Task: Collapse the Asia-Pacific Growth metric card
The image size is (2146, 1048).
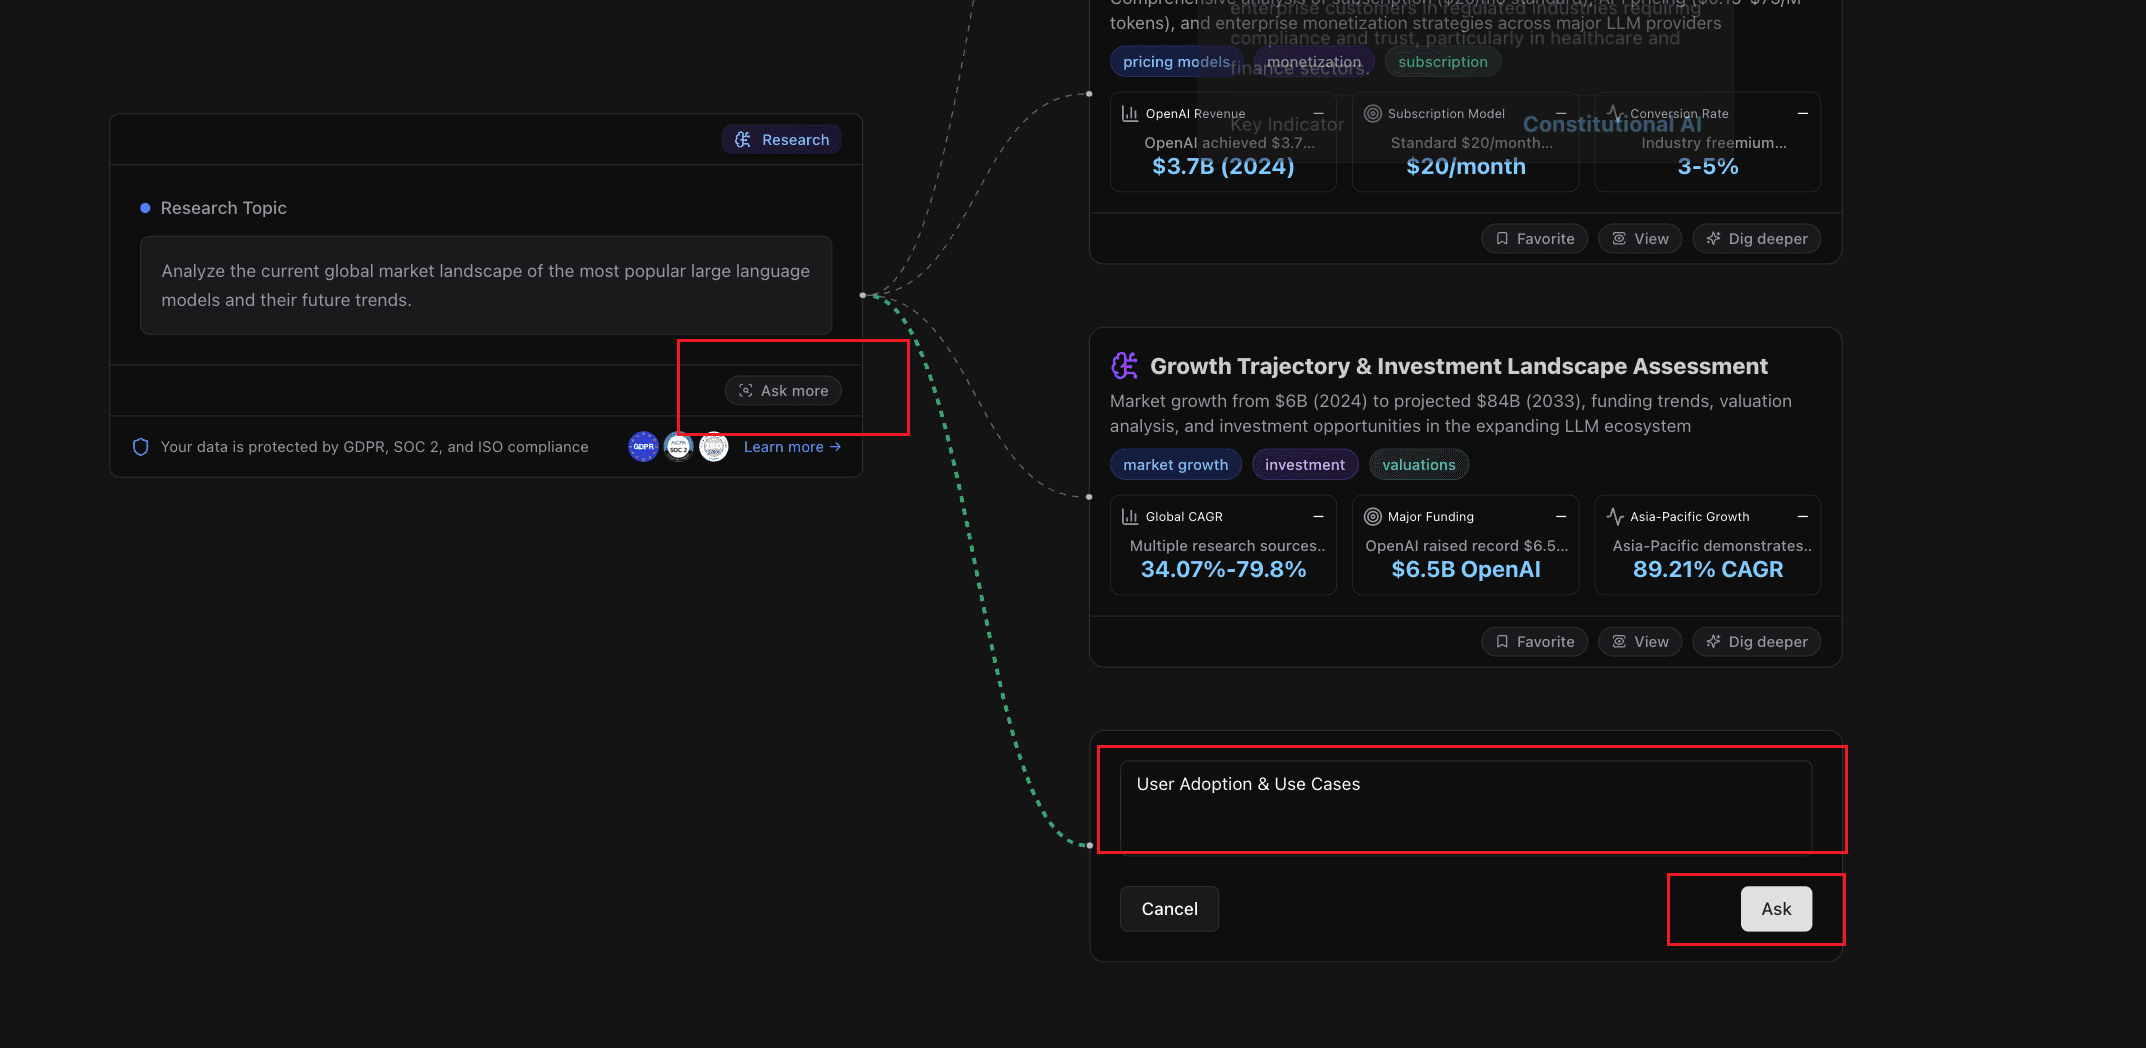Action: 1803,517
